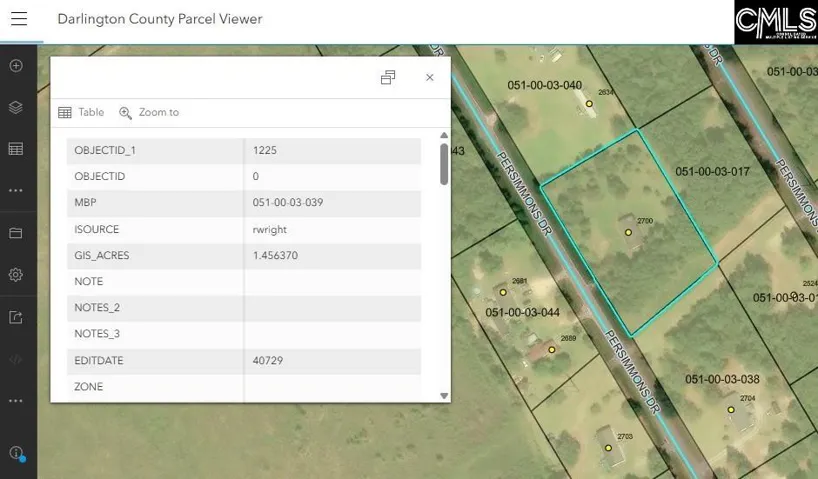Dock the parcel popup window
The width and height of the screenshot is (818, 479).
tap(388, 78)
